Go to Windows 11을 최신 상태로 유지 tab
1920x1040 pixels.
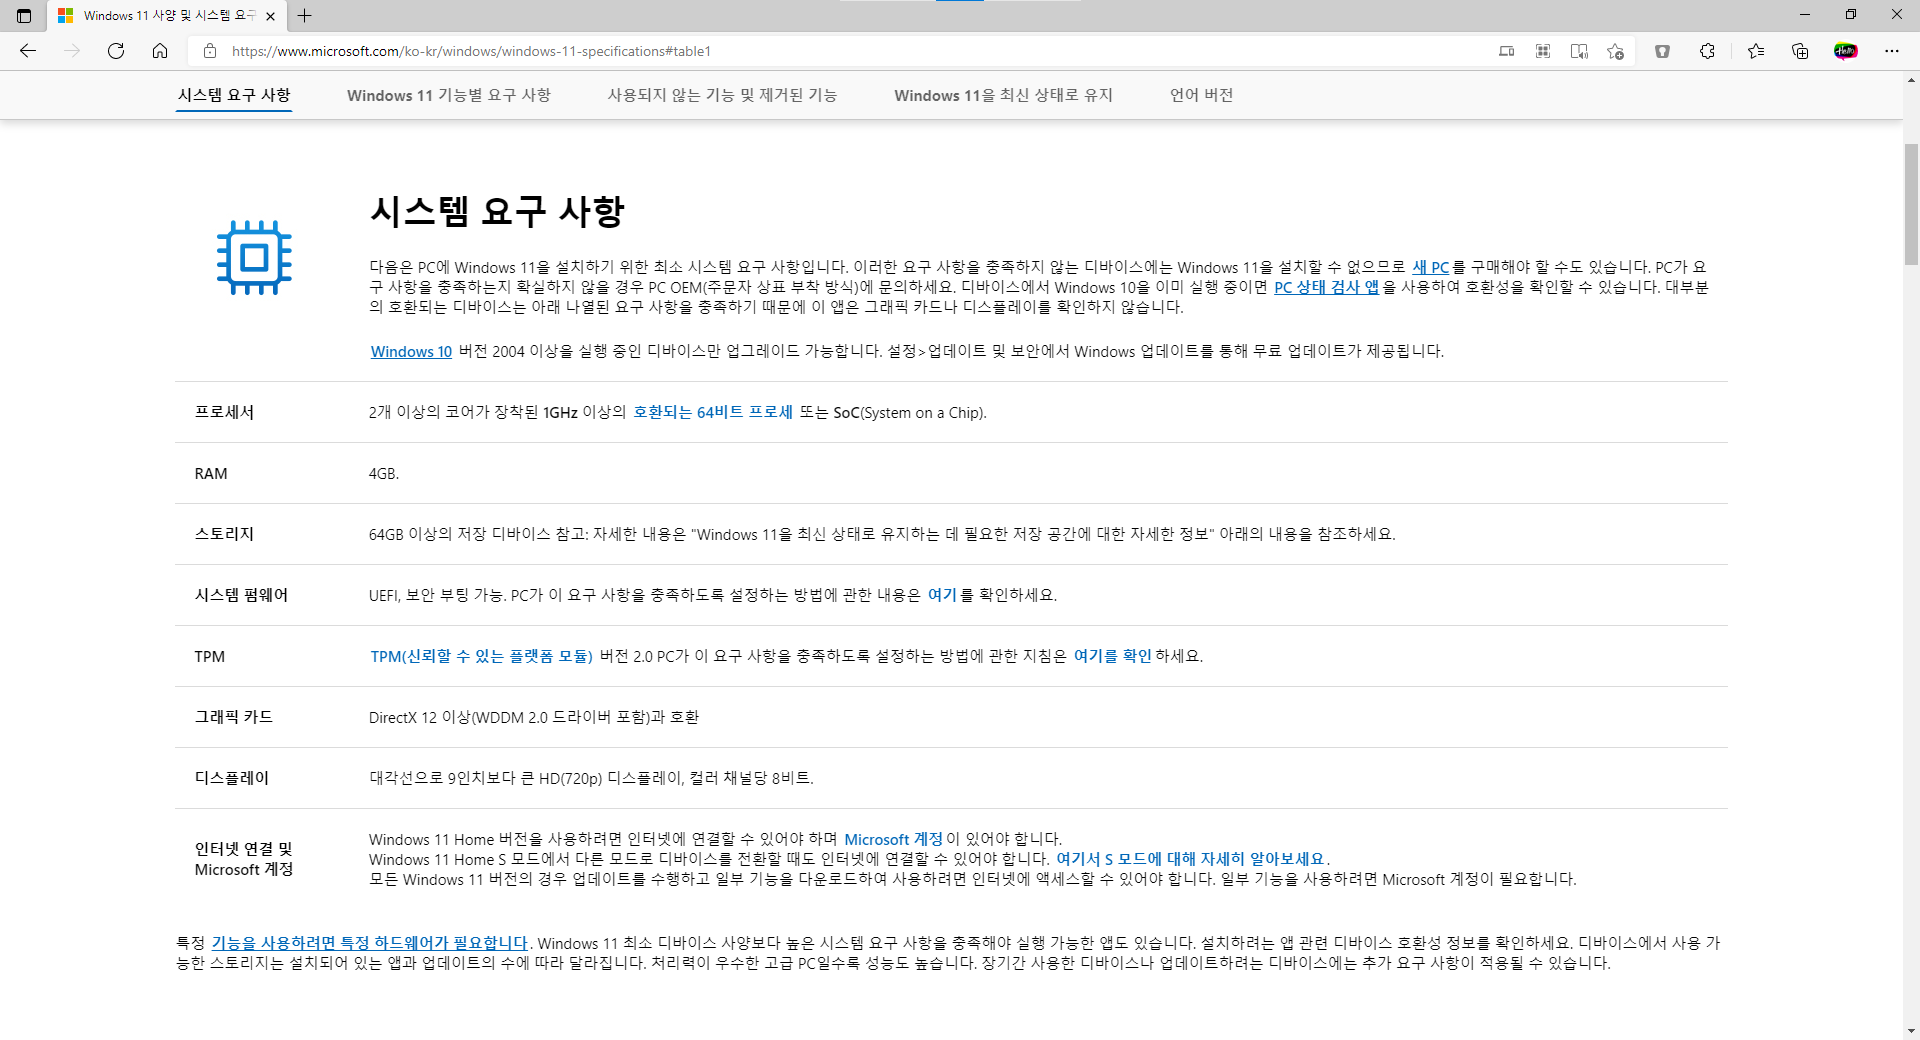[x=1003, y=95]
